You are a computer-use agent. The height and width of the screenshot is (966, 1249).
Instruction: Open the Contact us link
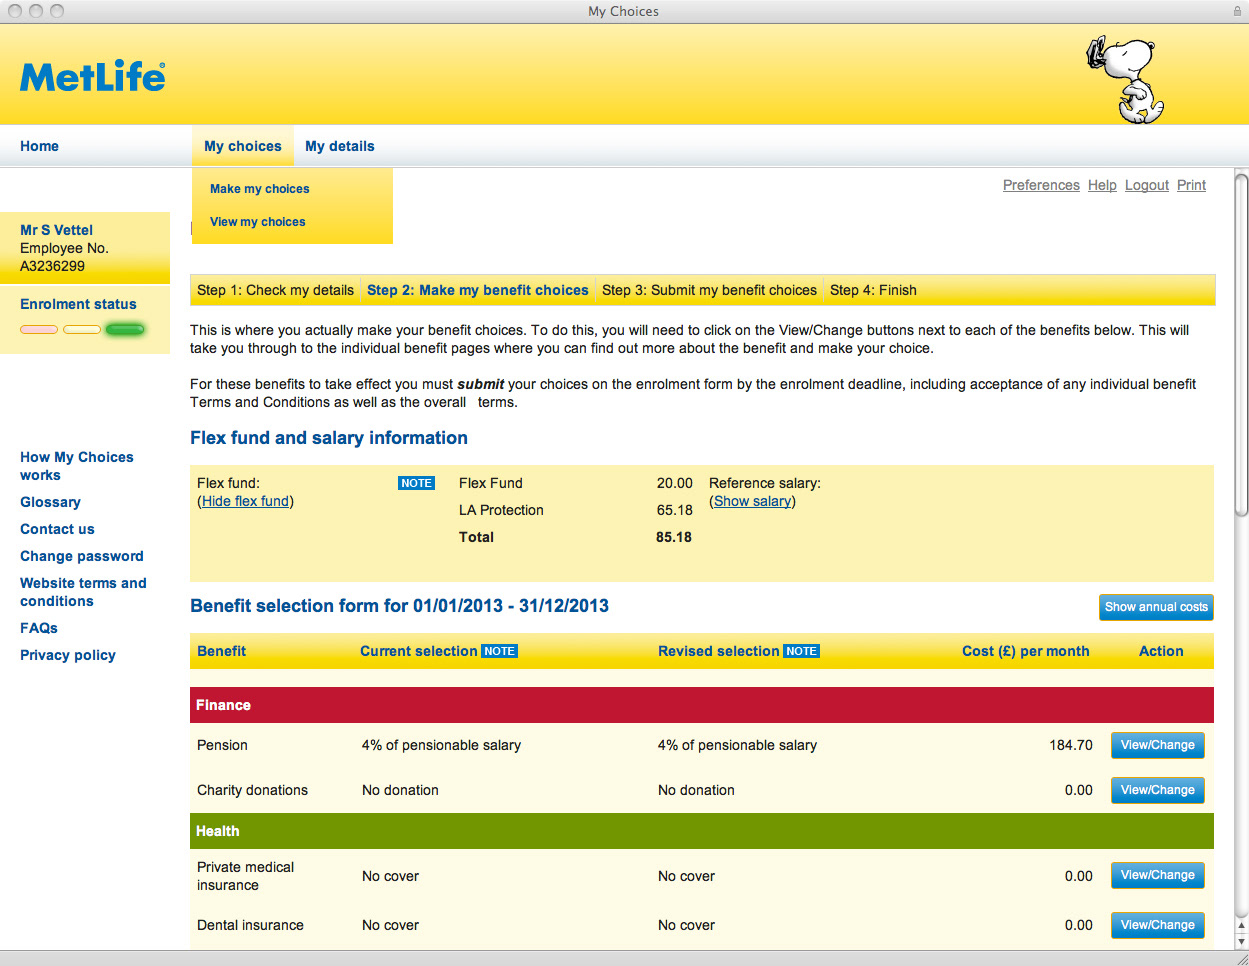[57, 529]
